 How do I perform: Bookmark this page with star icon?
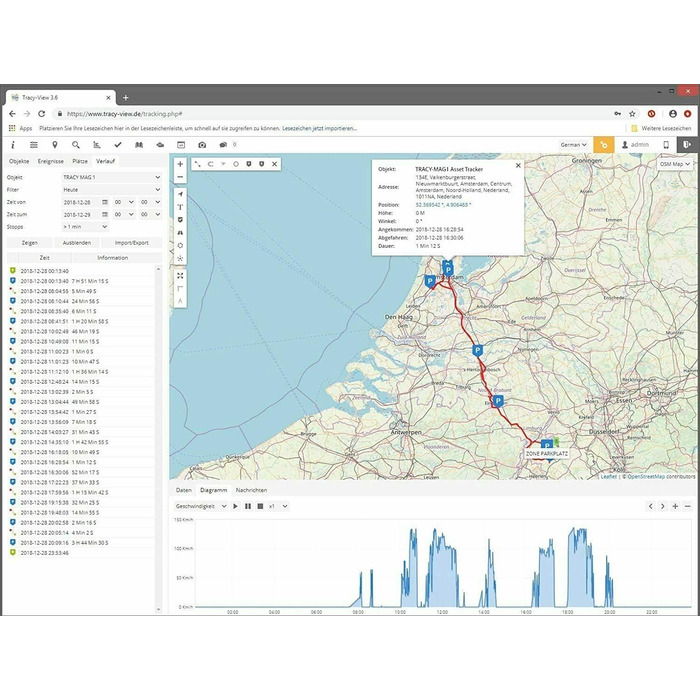[x=632, y=114]
